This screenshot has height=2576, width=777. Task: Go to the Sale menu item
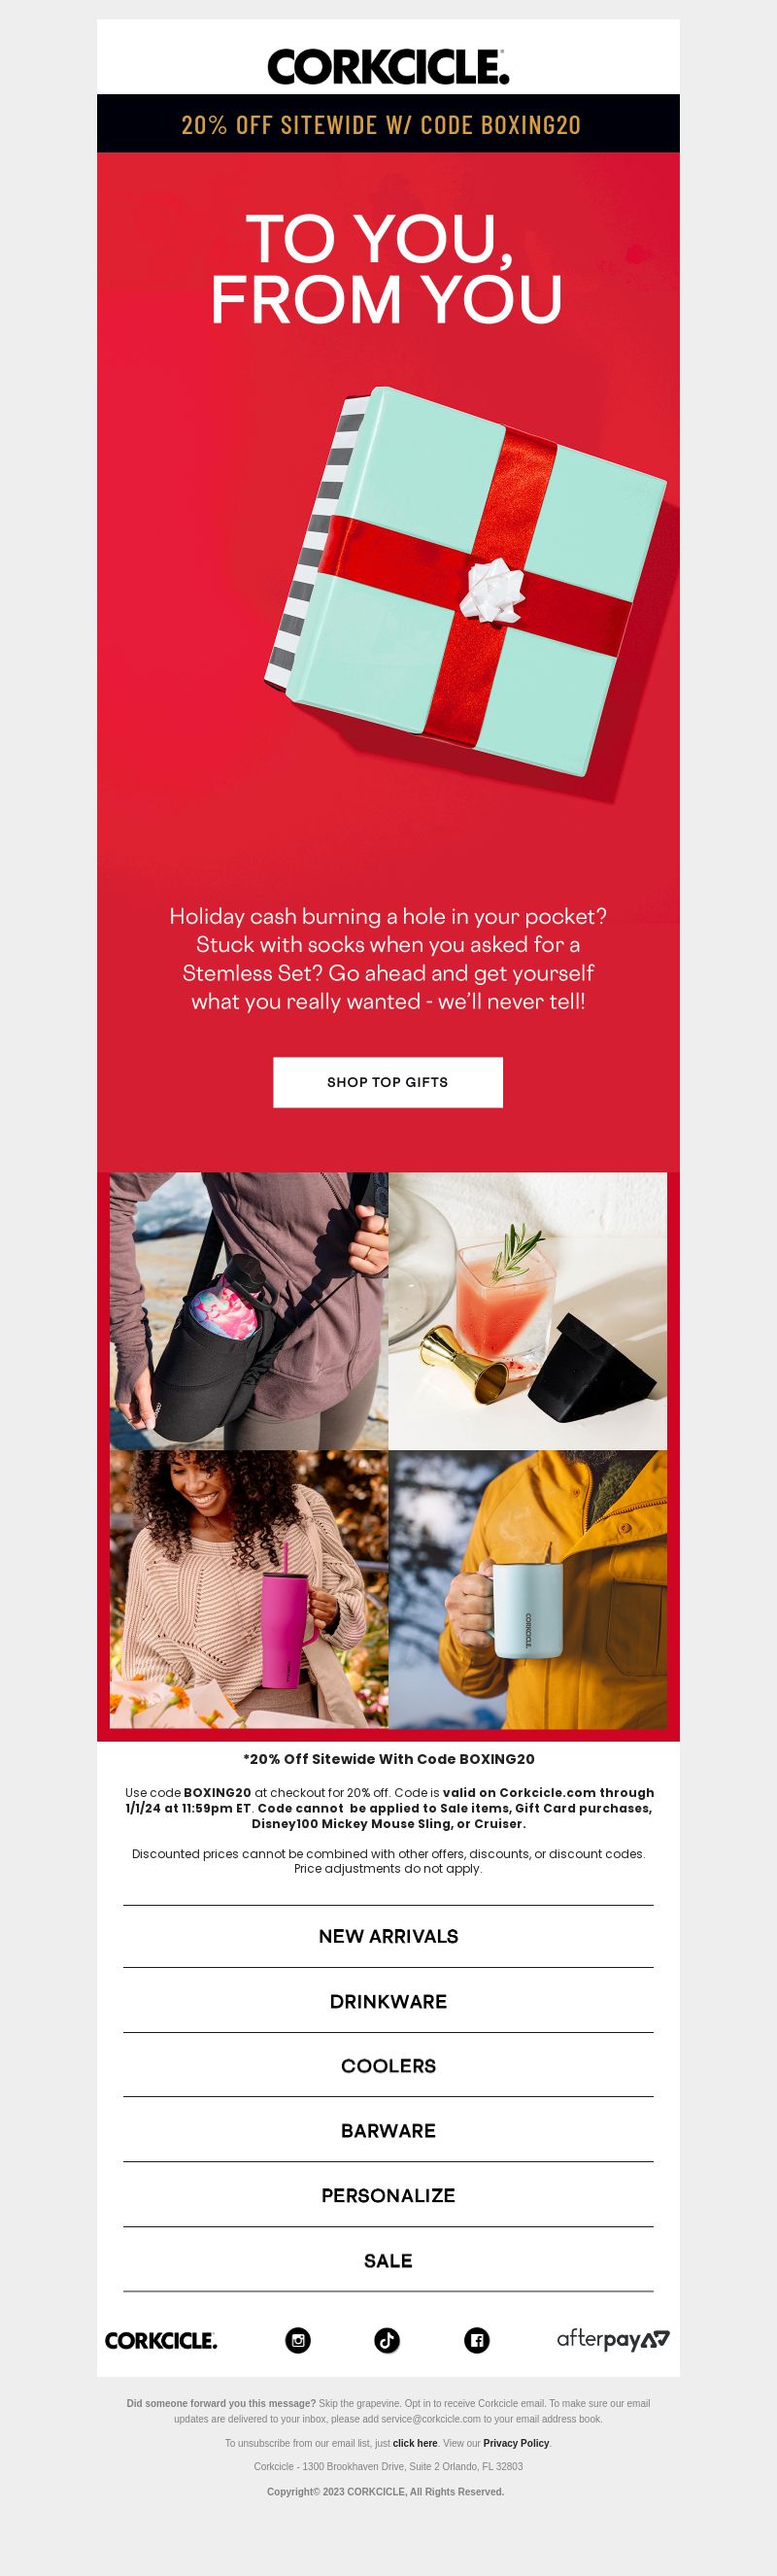pos(388,2260)
